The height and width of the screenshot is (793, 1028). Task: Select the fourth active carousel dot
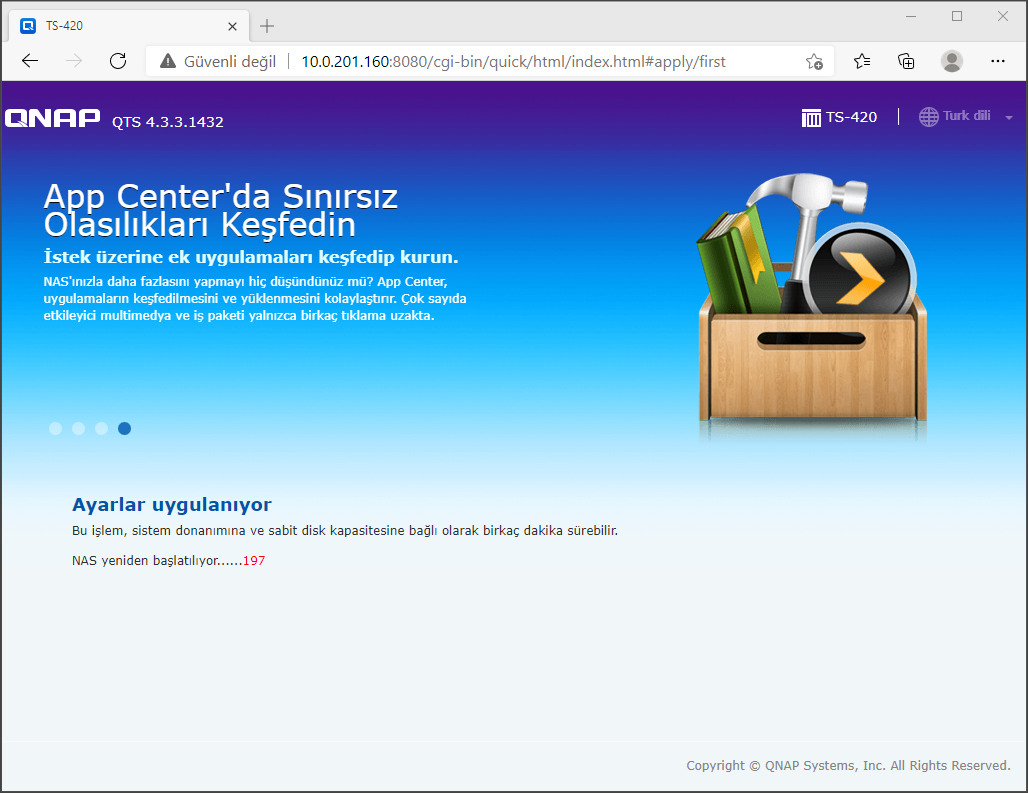click(x=124, y=429)
